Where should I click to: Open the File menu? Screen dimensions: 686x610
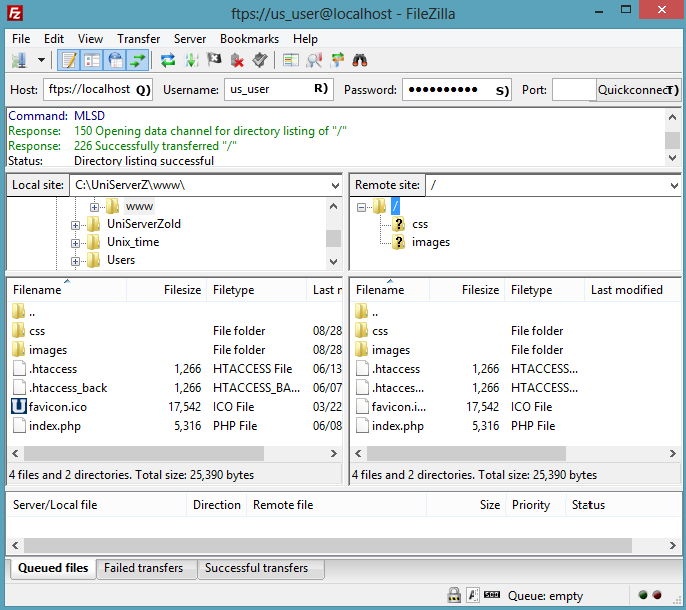pyautogui.click(x=21, y=39)
